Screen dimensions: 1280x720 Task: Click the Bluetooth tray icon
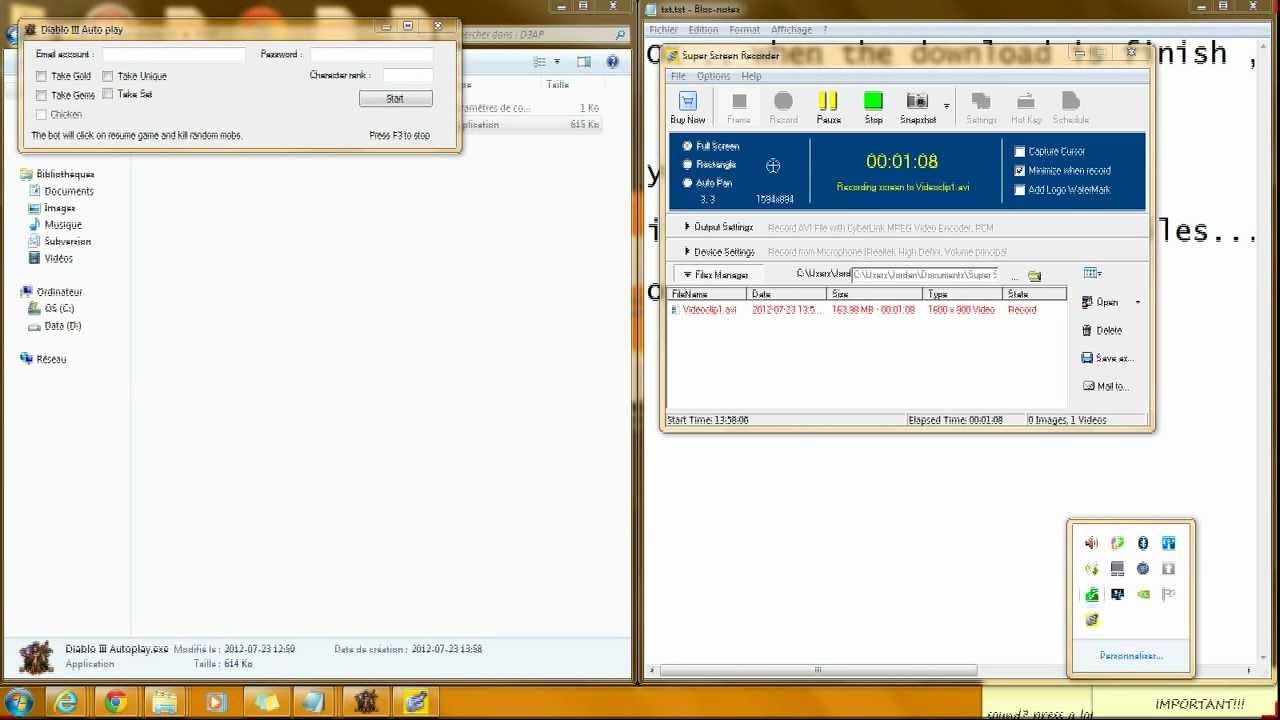pyautogui.click(x=1143, y=543)
